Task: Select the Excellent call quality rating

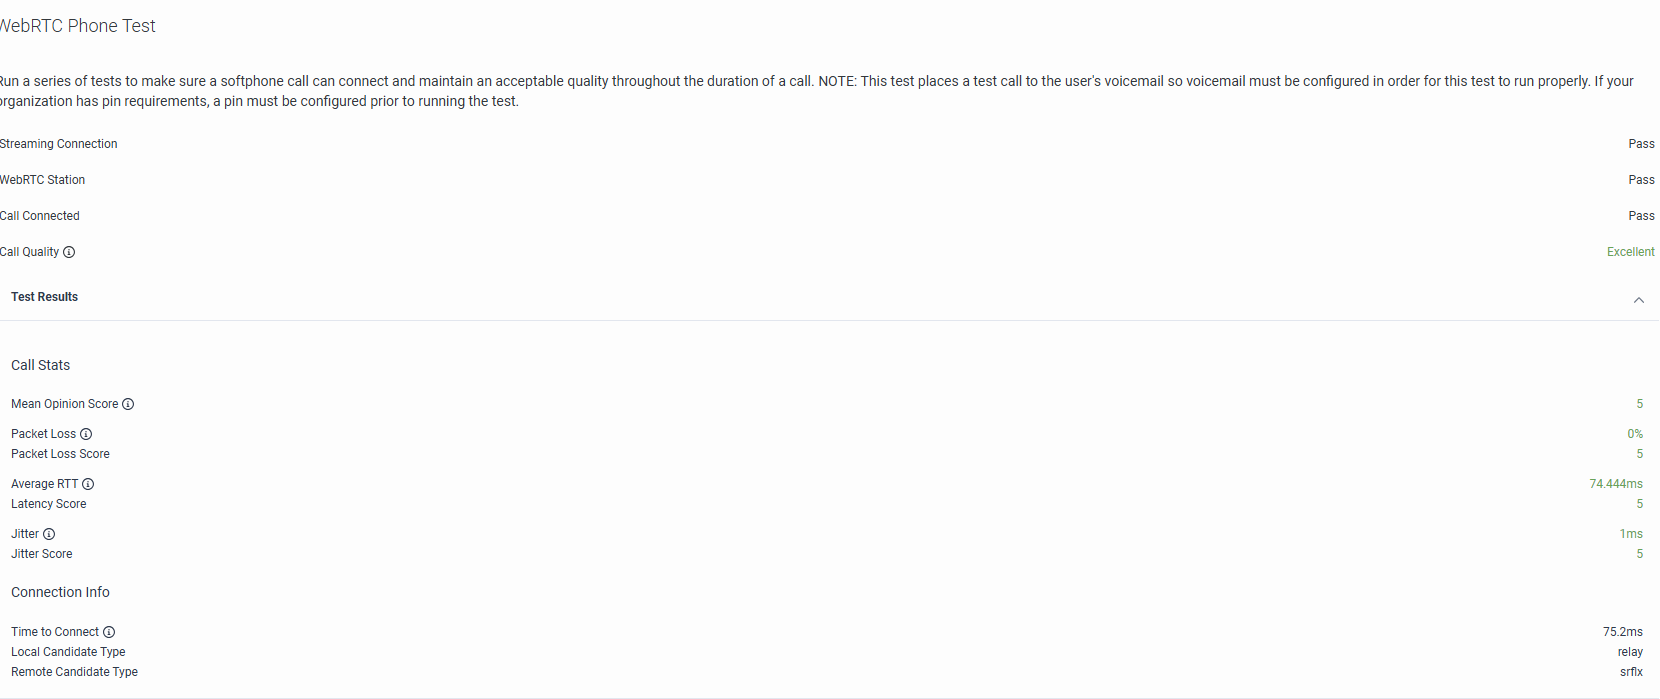Action: click(1630, 252)
